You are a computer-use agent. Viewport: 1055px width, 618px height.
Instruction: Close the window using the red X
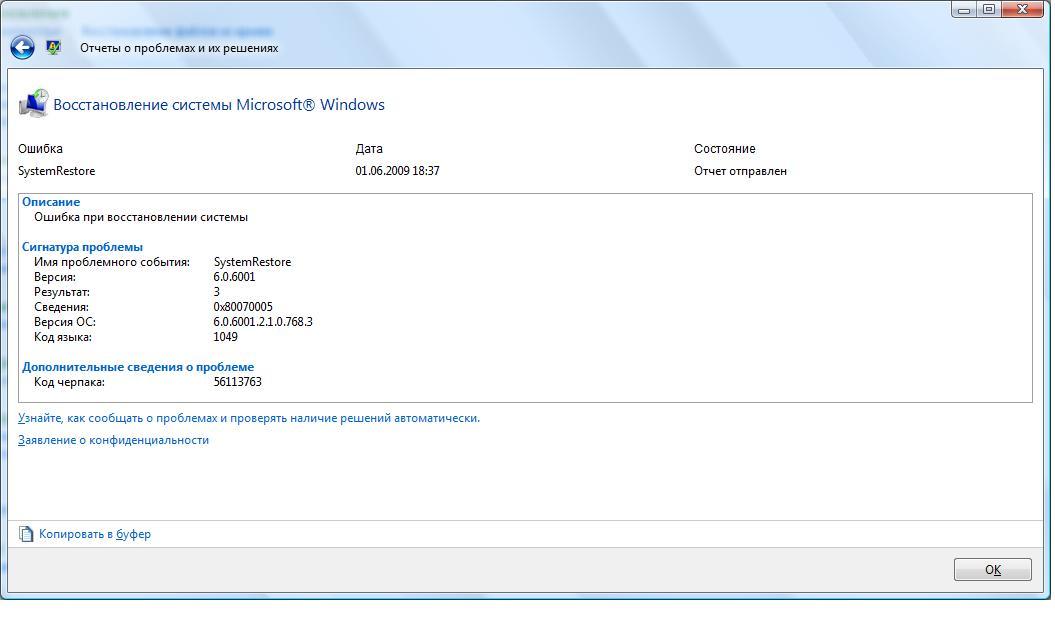coord(1022,10)
